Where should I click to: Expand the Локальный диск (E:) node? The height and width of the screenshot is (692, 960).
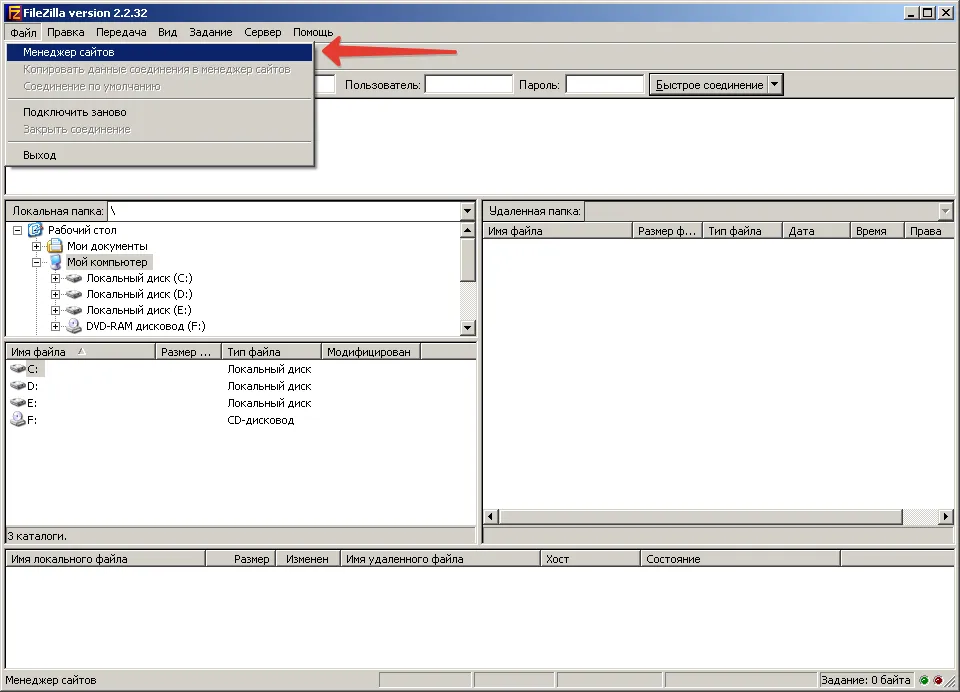pos(56,310)
